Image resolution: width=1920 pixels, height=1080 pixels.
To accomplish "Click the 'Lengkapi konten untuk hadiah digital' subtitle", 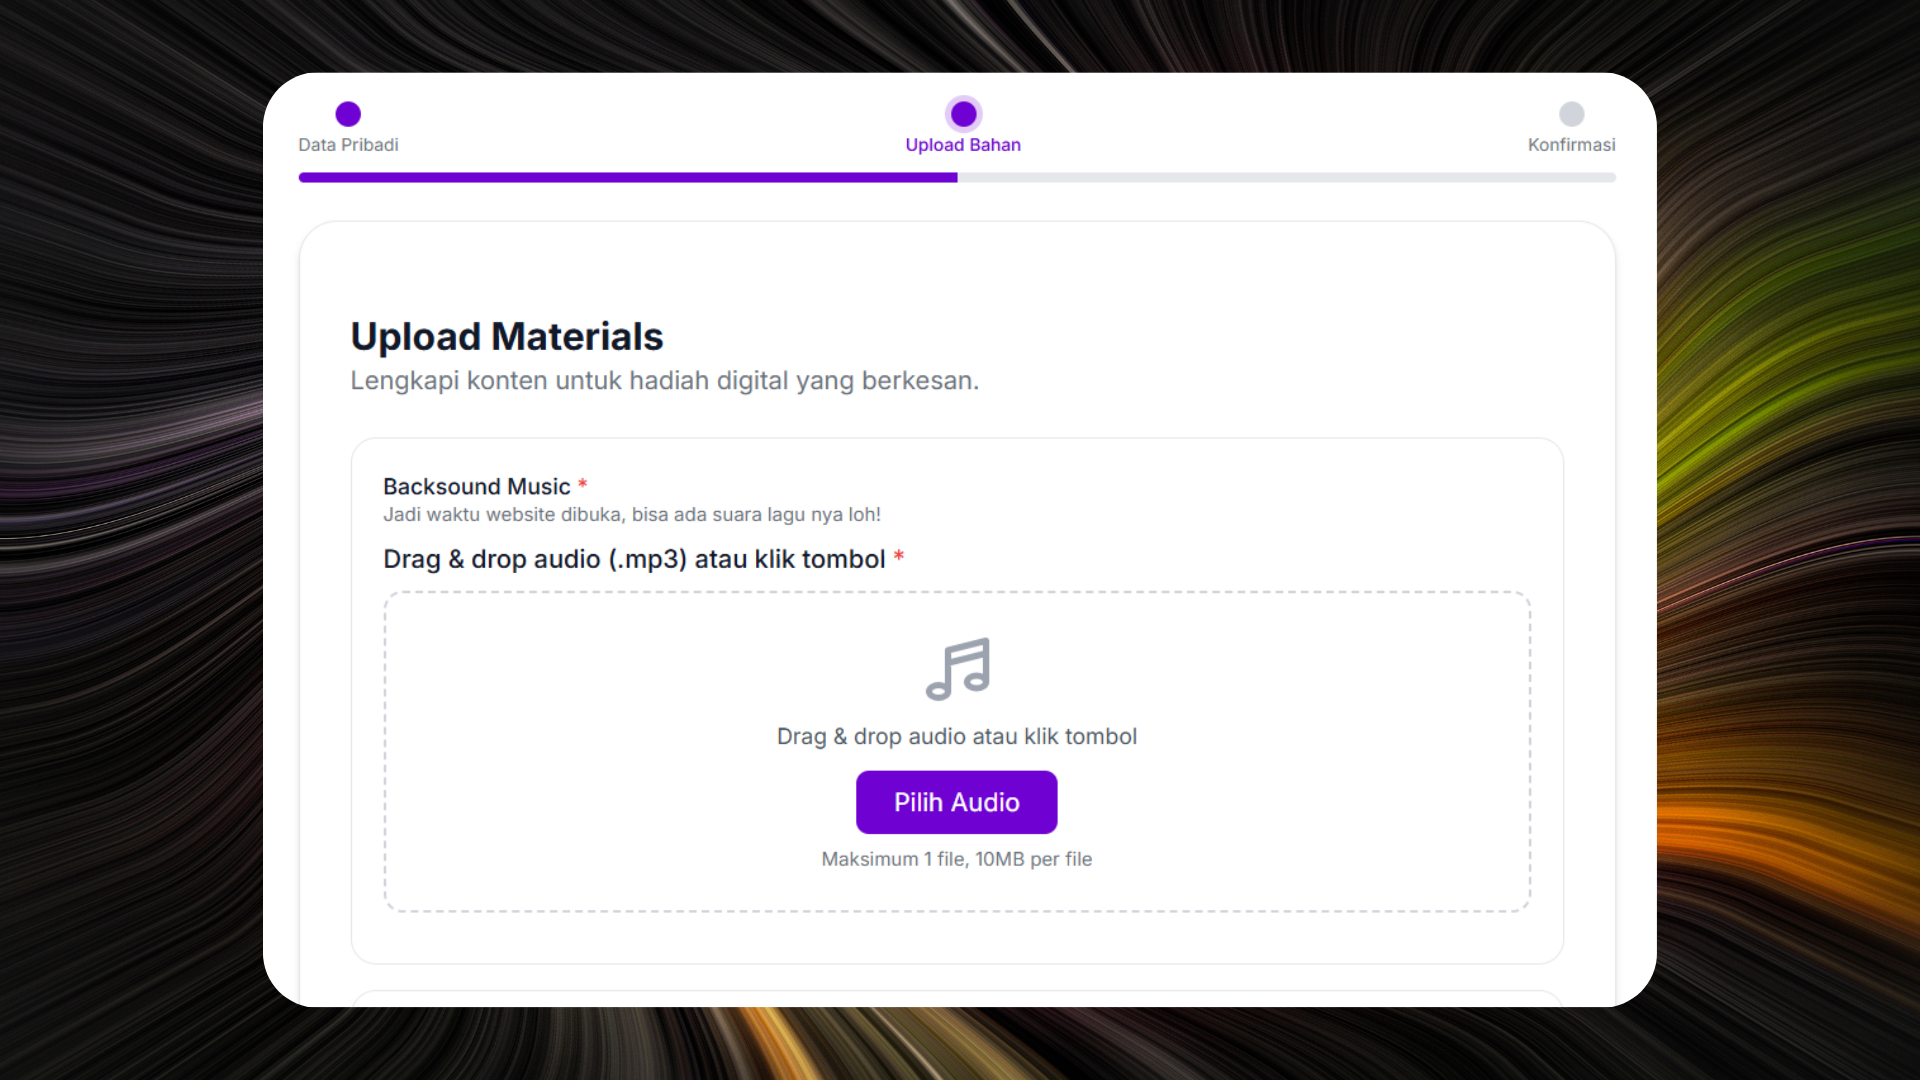I will pos(664,381).
